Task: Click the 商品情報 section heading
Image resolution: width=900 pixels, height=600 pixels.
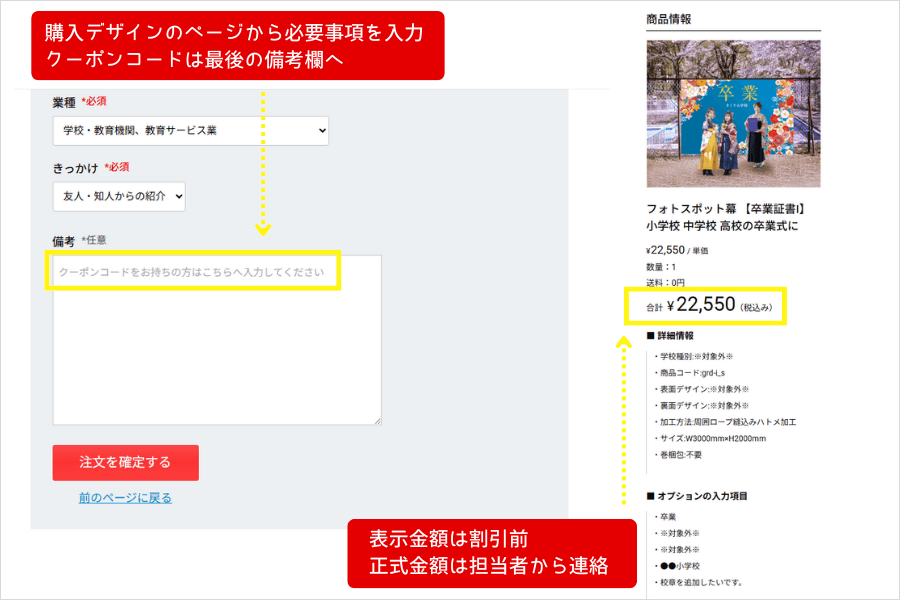Action: (x=669, y=18)
